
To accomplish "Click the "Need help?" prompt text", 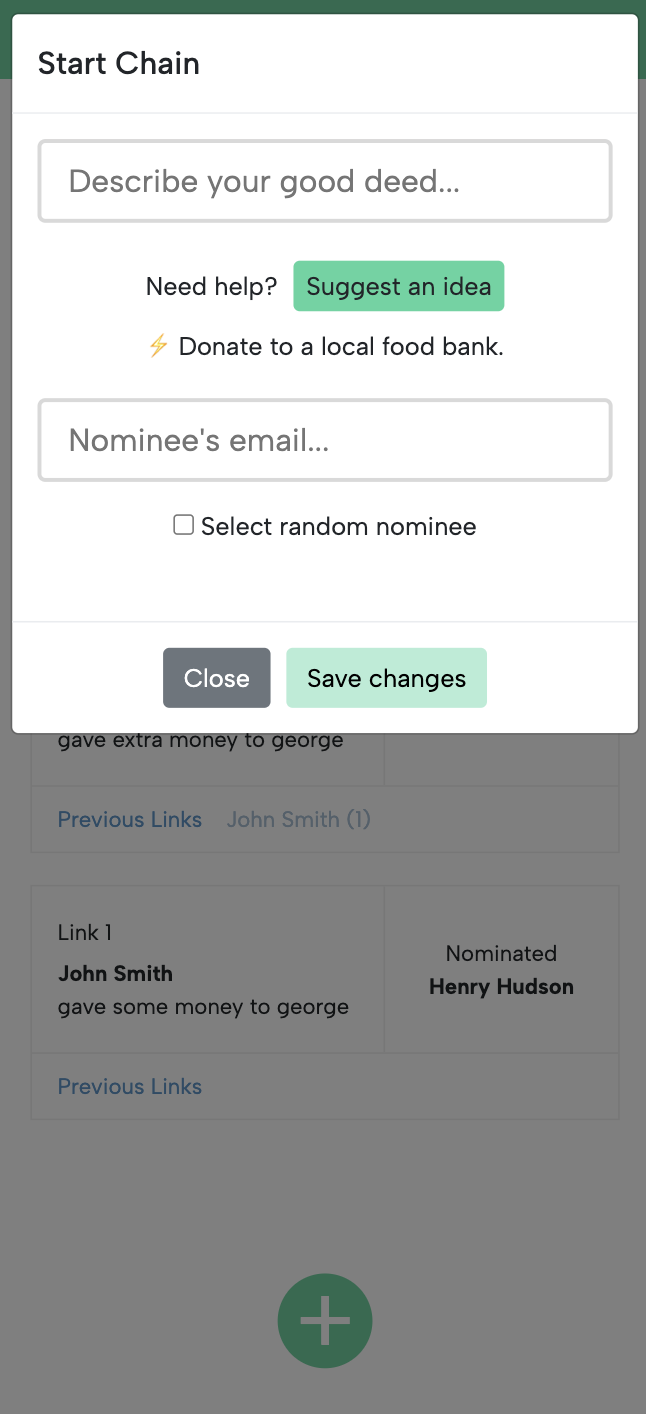I will pos(211,287).
